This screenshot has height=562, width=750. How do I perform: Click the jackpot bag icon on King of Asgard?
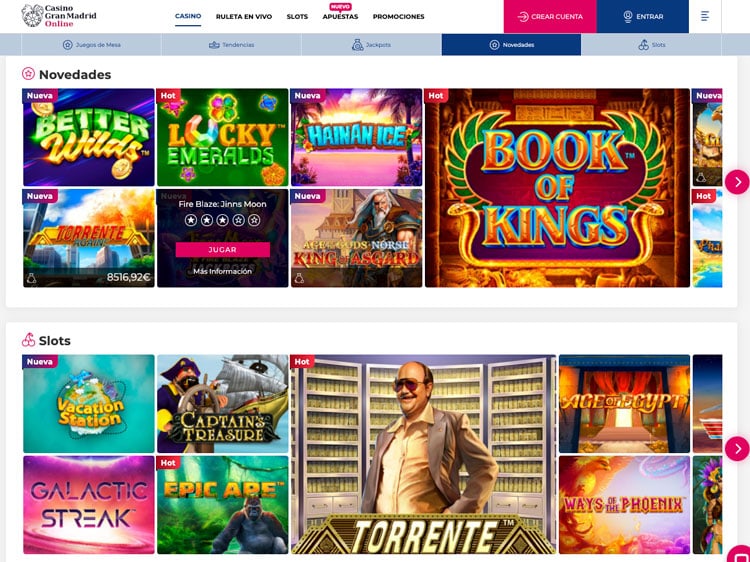coord(299,278)
